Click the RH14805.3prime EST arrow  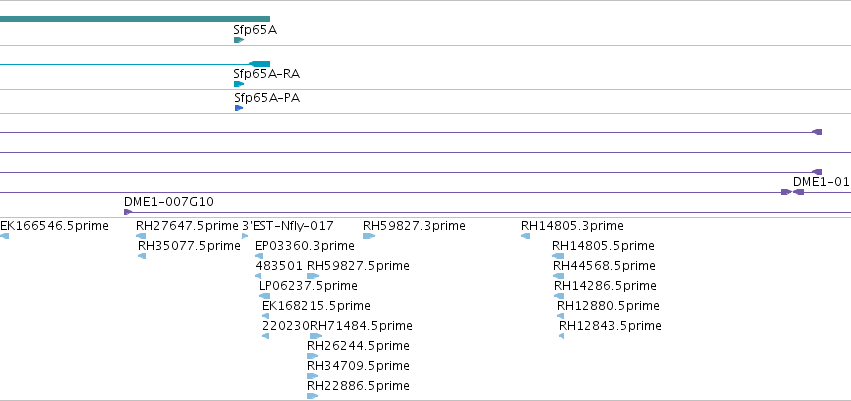click(x=525, y=236)
